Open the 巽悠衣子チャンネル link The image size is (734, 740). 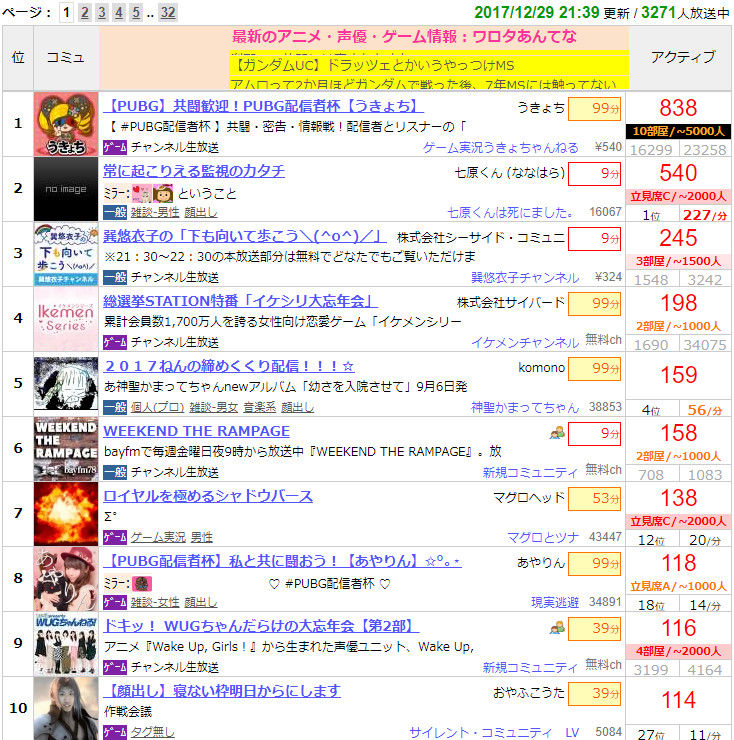coord(525,278)
